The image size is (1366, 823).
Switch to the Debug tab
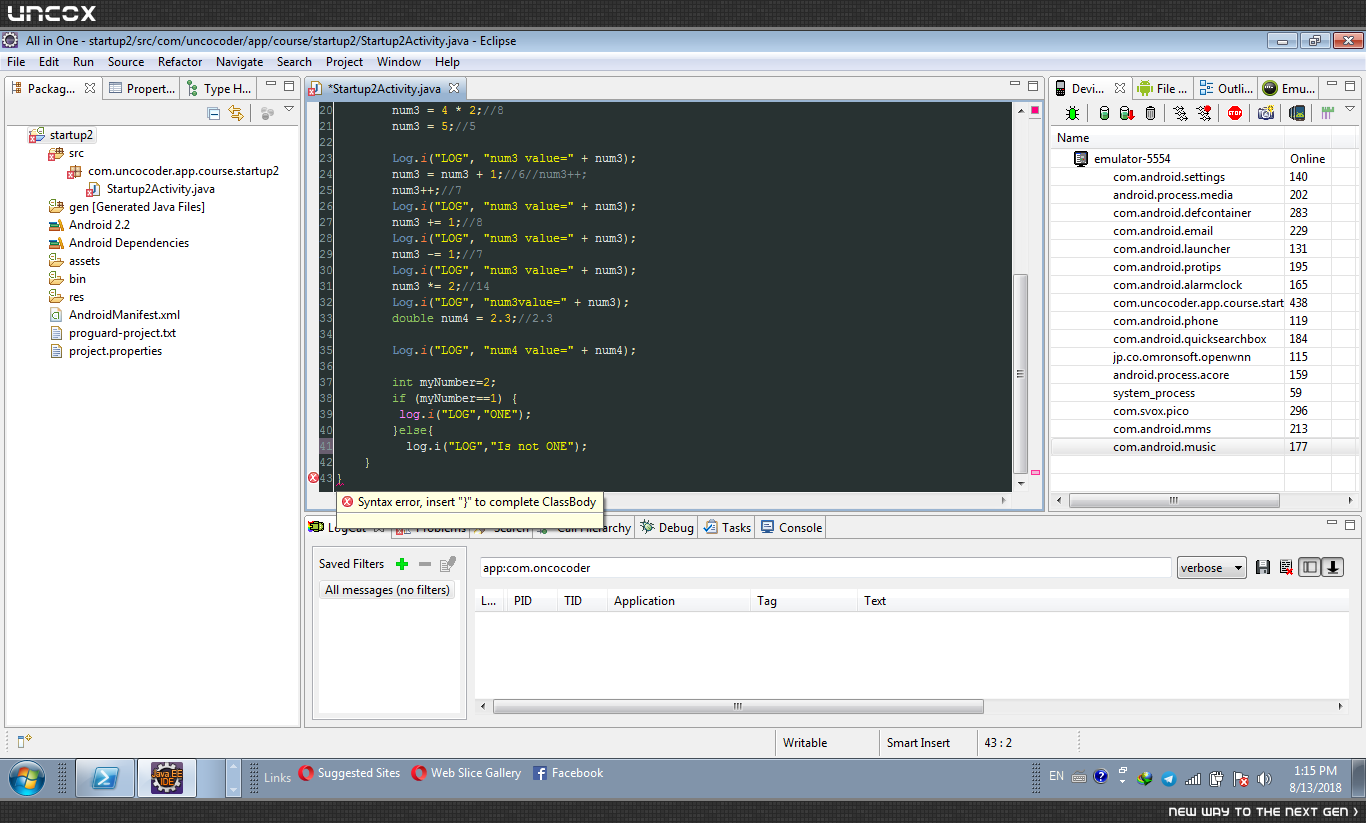[x=667, y=528]
